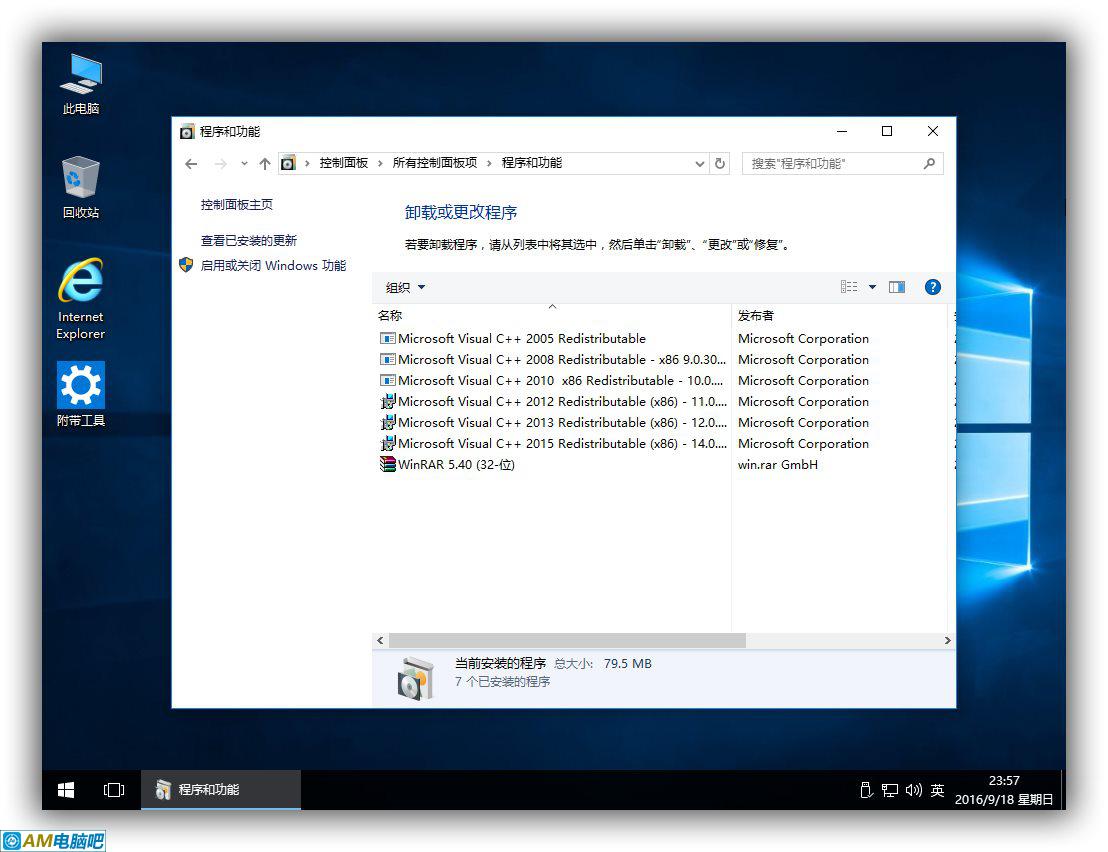Select Microsoft Visual C++ 2015 Redistributable row
The width and height of the screenshot is (1108, 852).
coord(552,443)
